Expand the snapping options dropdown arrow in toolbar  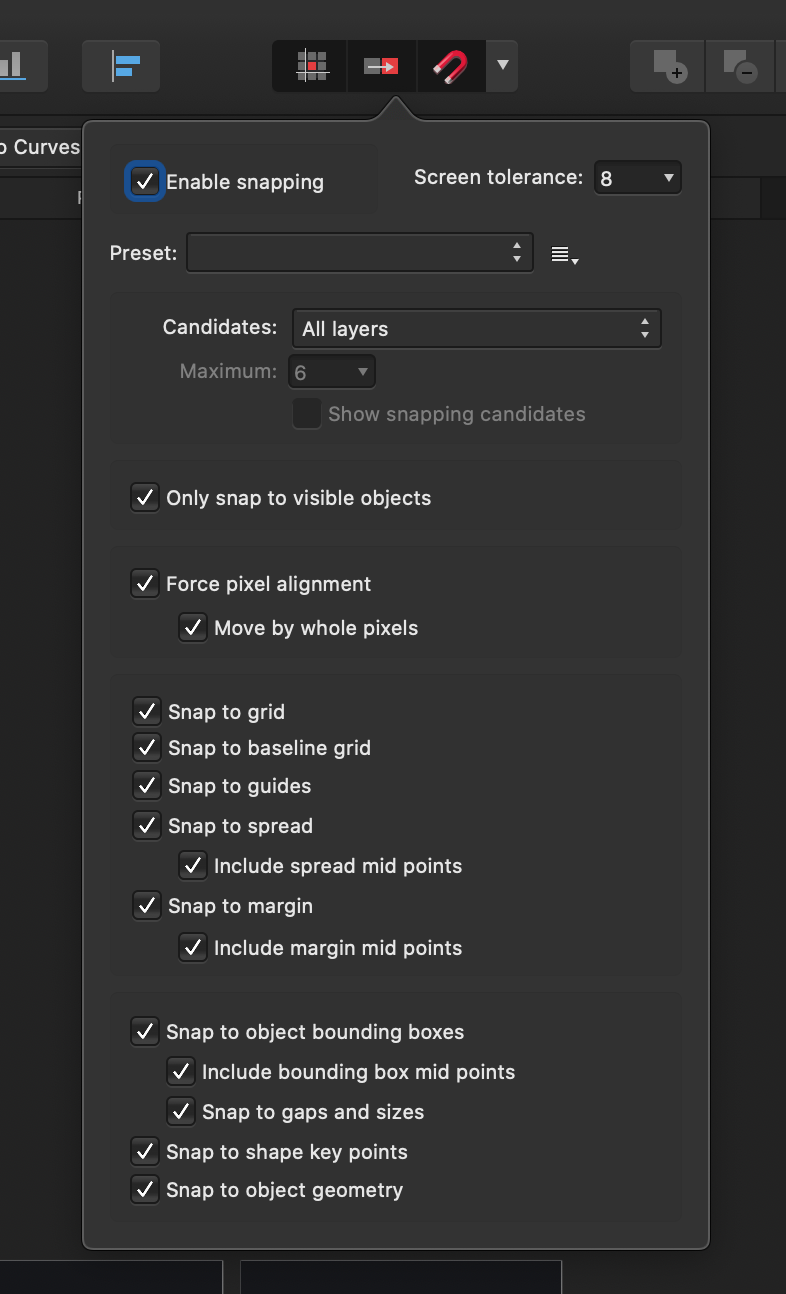tap(502, 66)
